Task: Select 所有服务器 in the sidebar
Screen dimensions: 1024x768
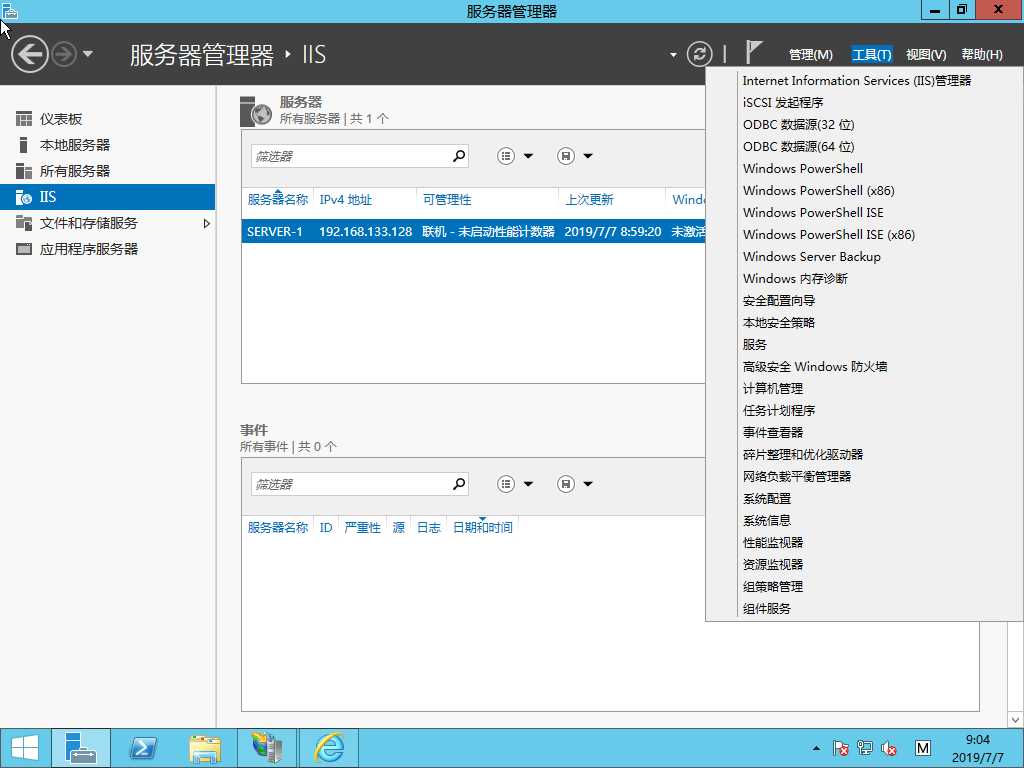Action: (74, 171)
